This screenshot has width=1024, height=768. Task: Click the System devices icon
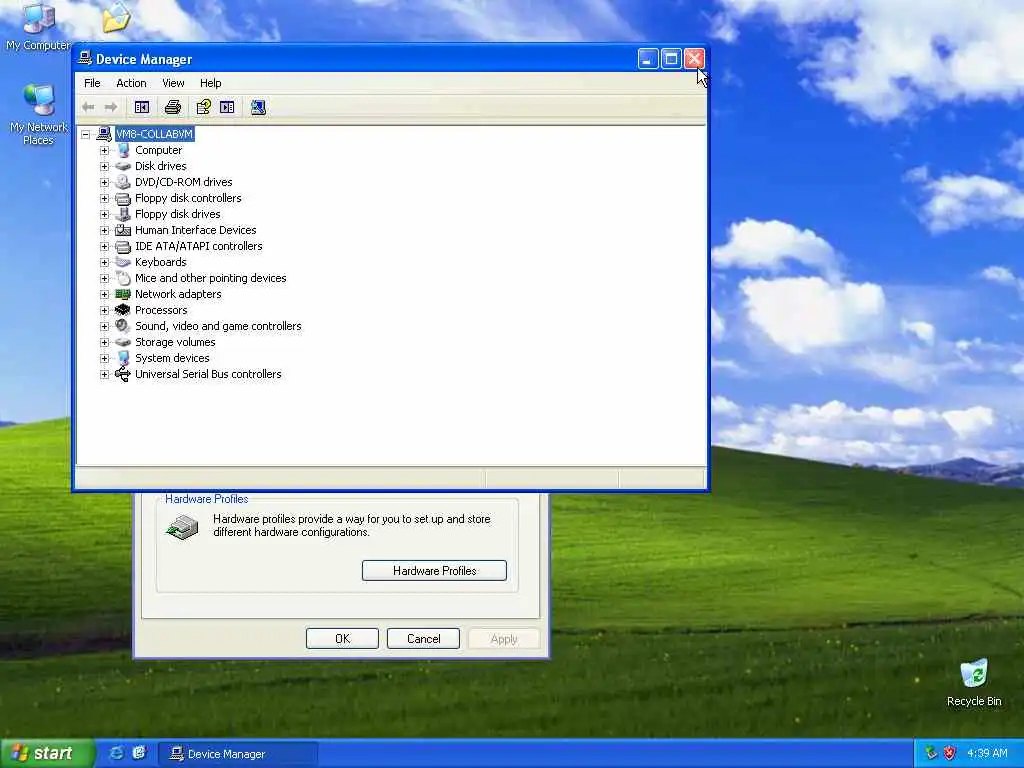123,358
